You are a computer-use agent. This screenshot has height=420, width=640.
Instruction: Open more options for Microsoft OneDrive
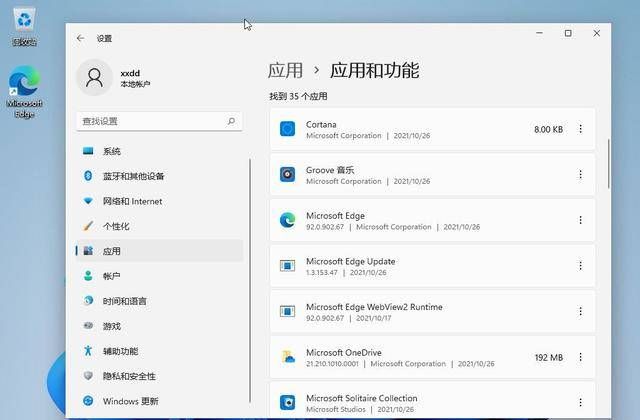pos(580,357)
